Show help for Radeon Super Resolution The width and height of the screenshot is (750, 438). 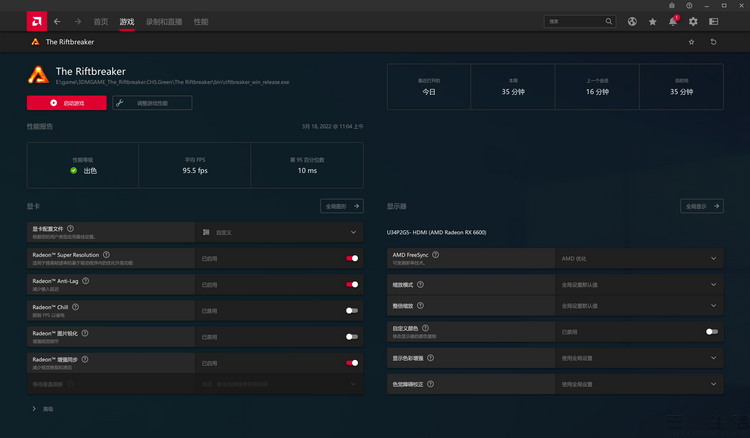(x=106, y=255)
